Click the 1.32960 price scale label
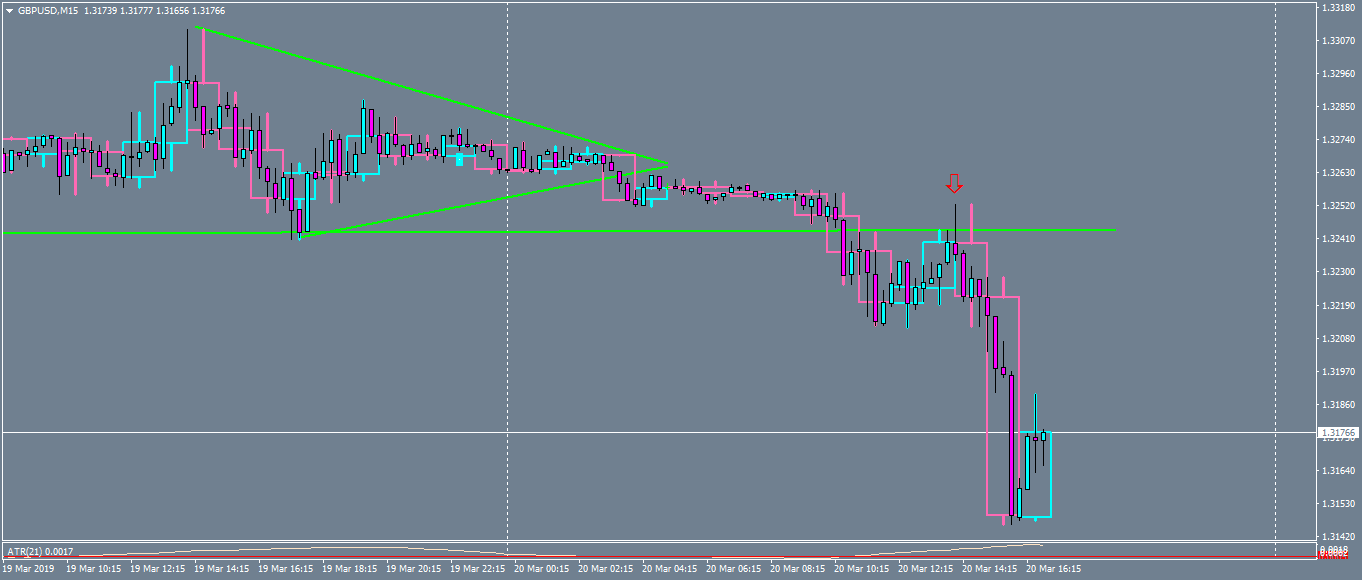 (x=1338, y=74)
